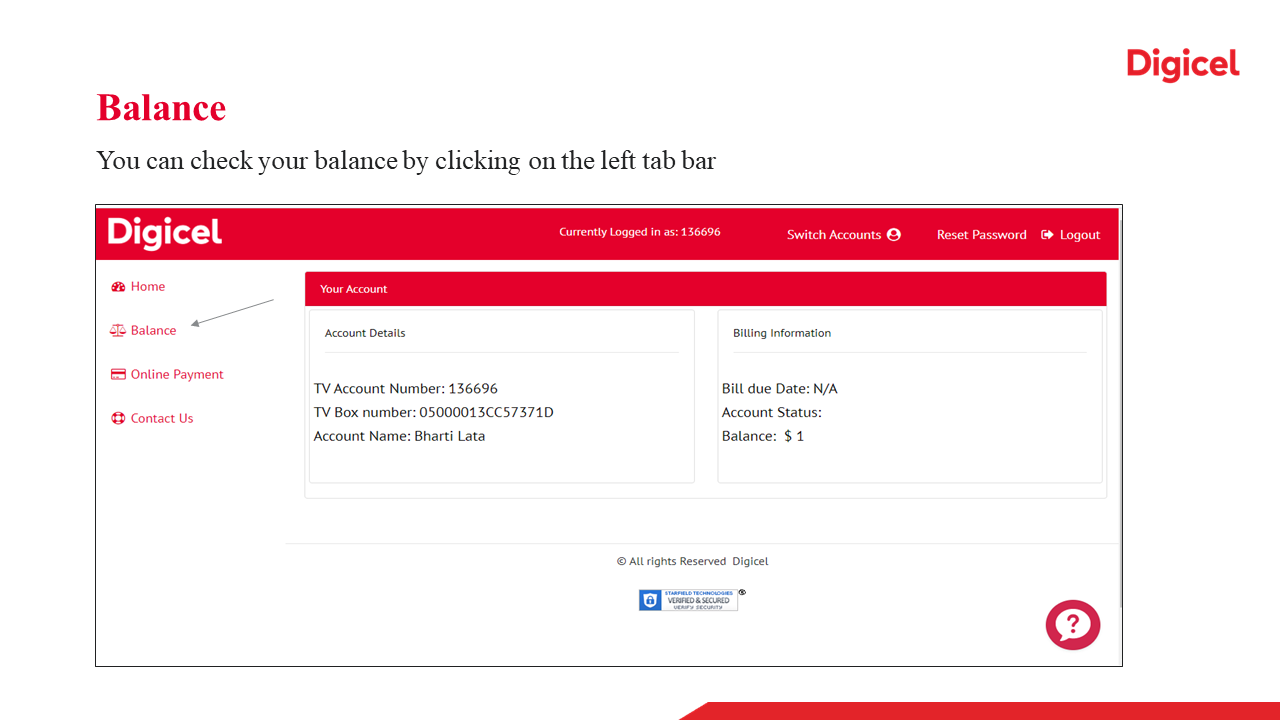The image size is (1280, 720).
Task: Click the 'Balance: $ 1' line
Action: [x=763, y=437]
